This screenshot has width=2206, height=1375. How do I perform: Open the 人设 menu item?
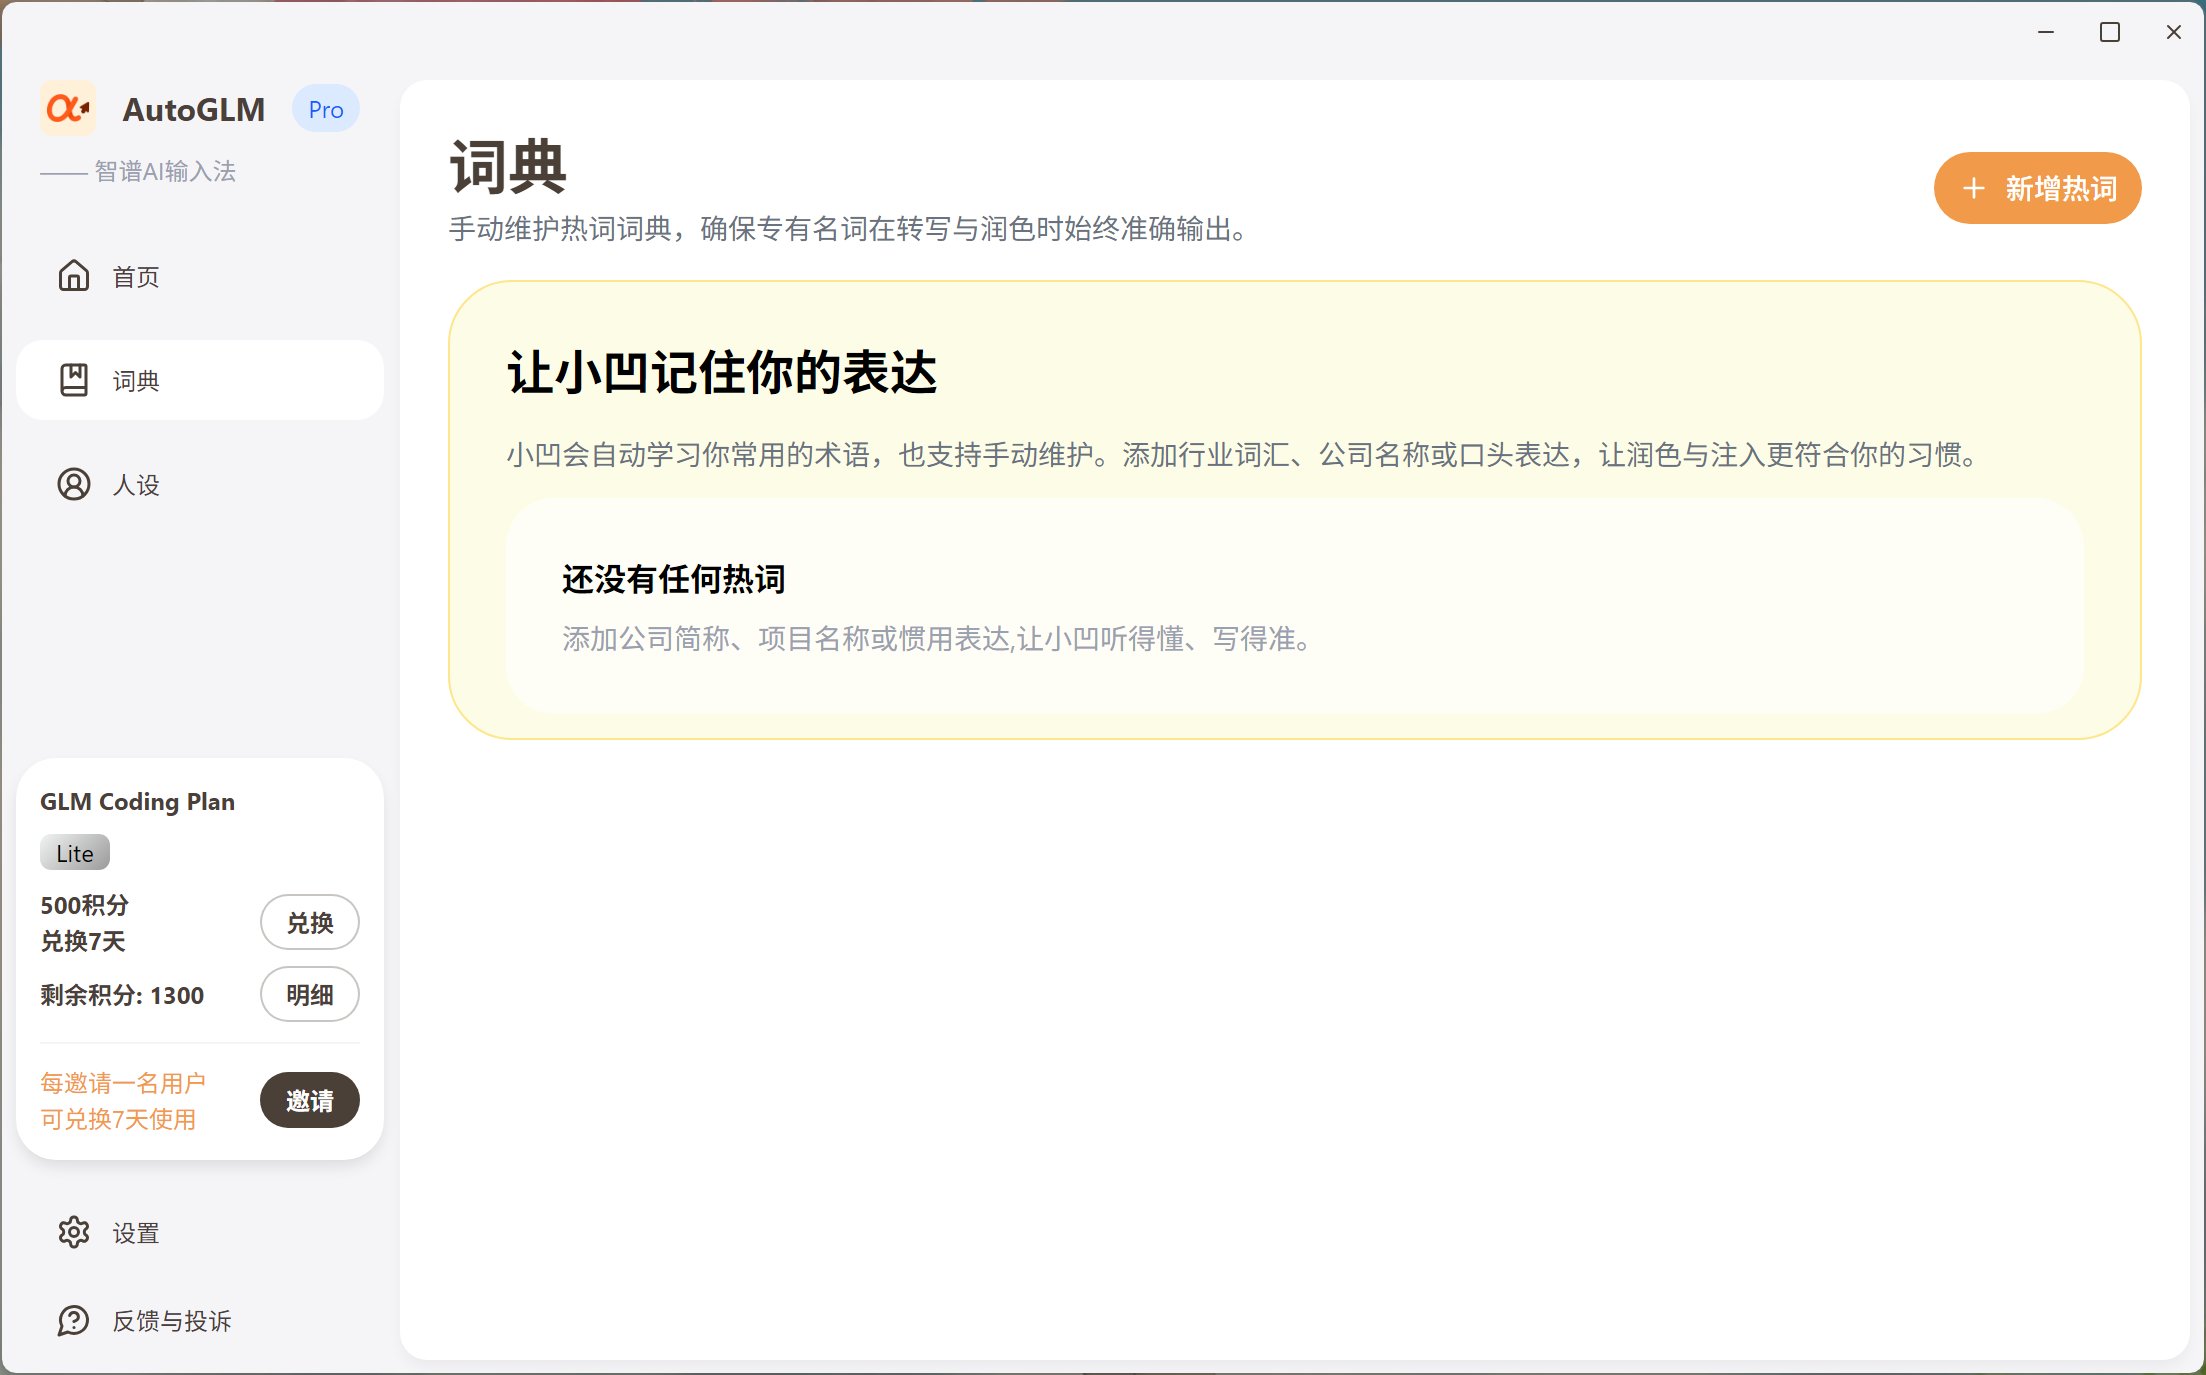click(x=136, y=484)
